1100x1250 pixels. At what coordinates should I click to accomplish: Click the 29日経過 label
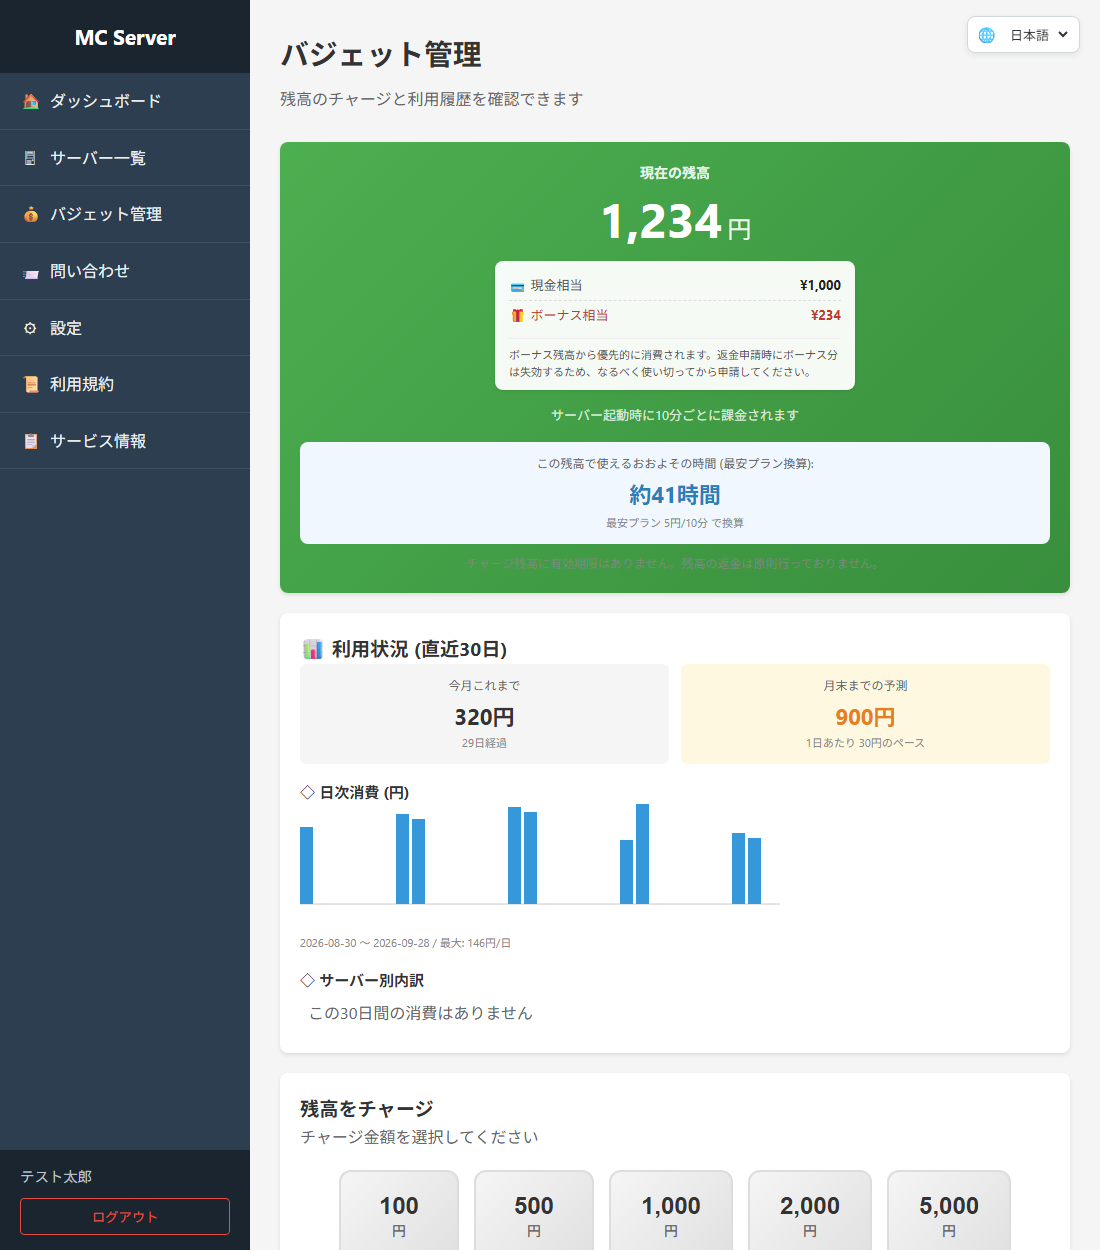(484, 743)
